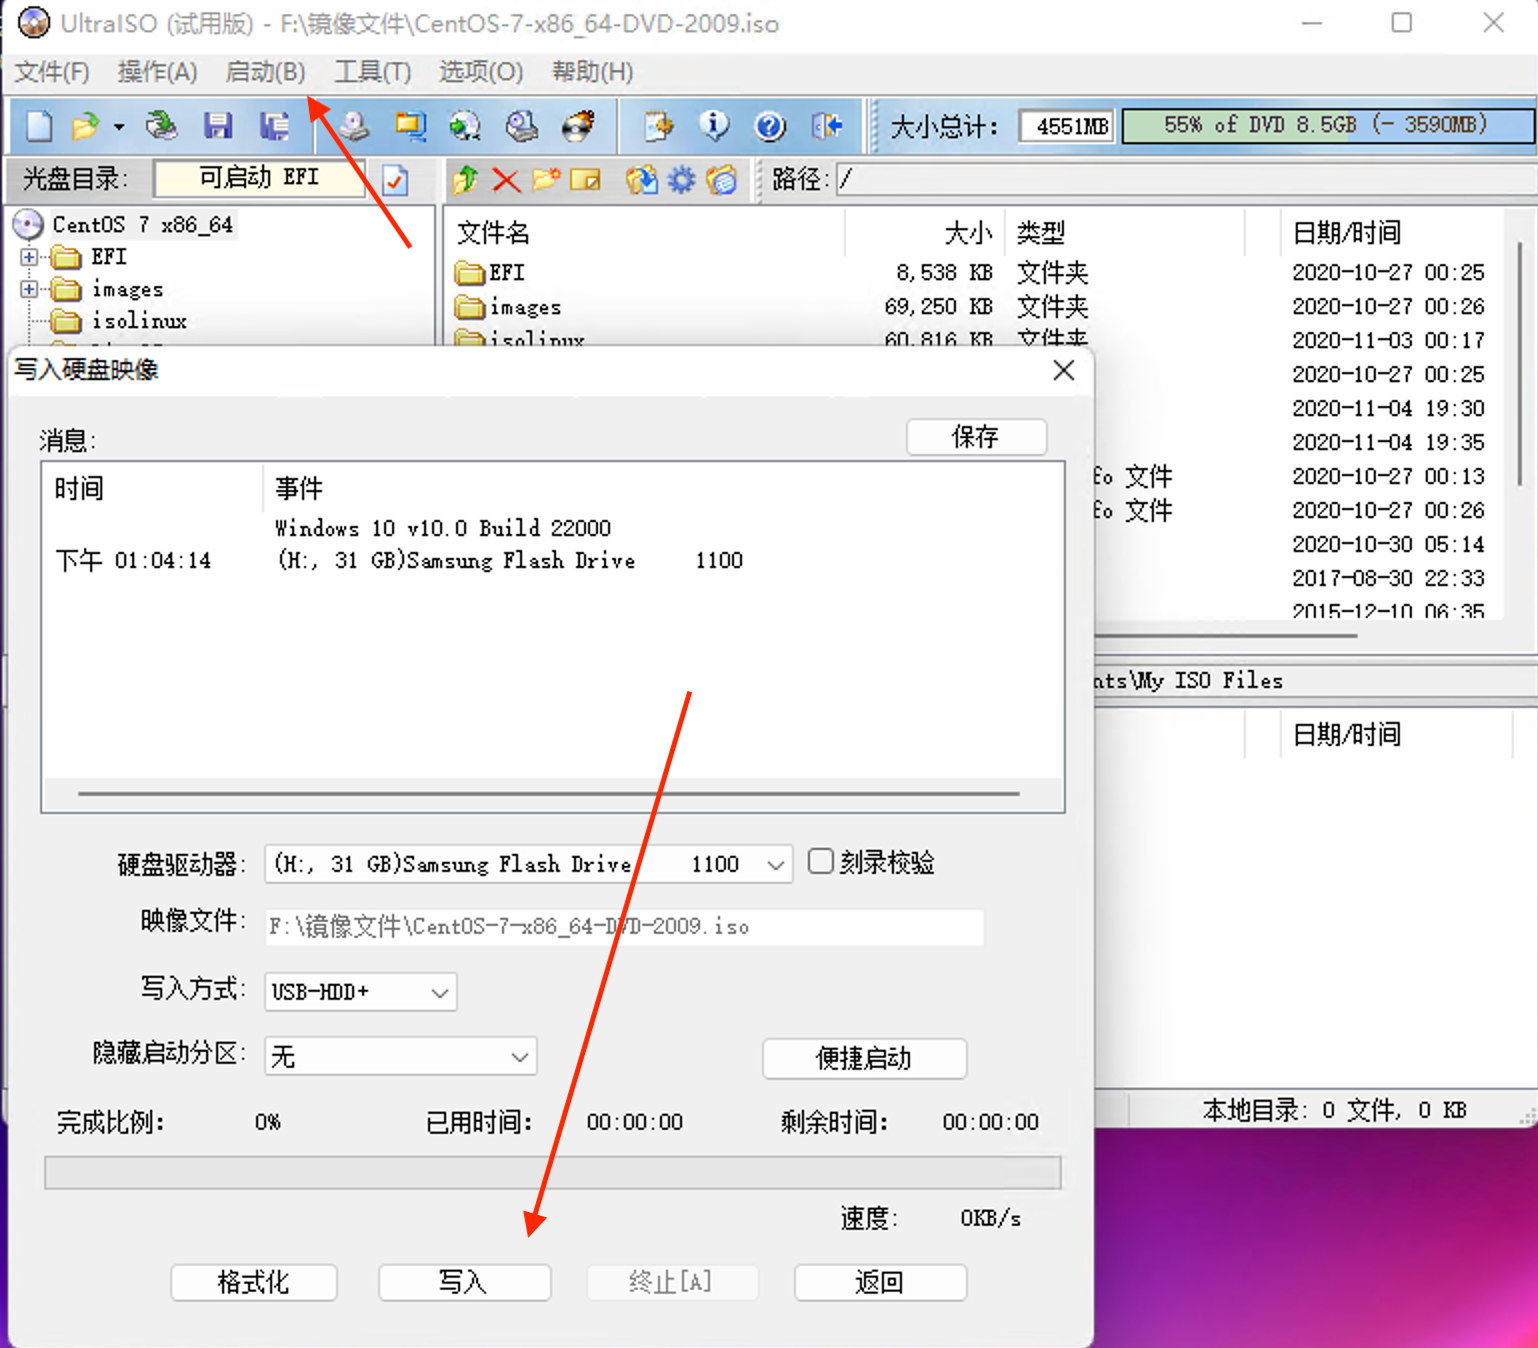Open the 操作(A) menu

pyautogui.click(x=157, y=72)
